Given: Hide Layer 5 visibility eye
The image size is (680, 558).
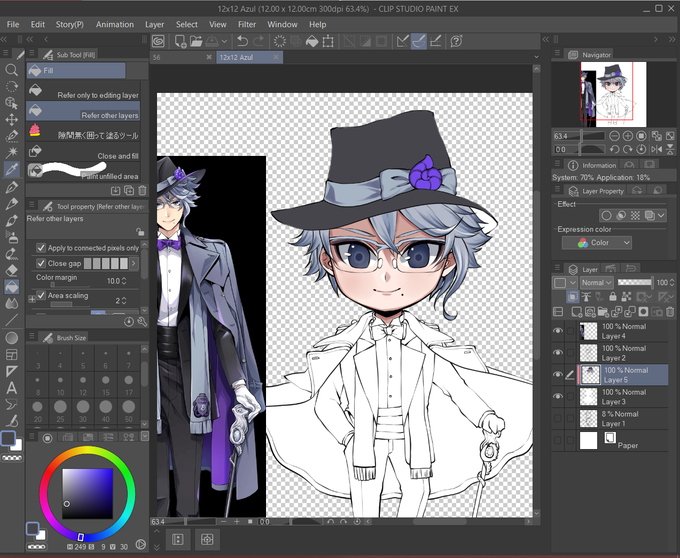Looking at the screenshot, I should tap(558, 375).
